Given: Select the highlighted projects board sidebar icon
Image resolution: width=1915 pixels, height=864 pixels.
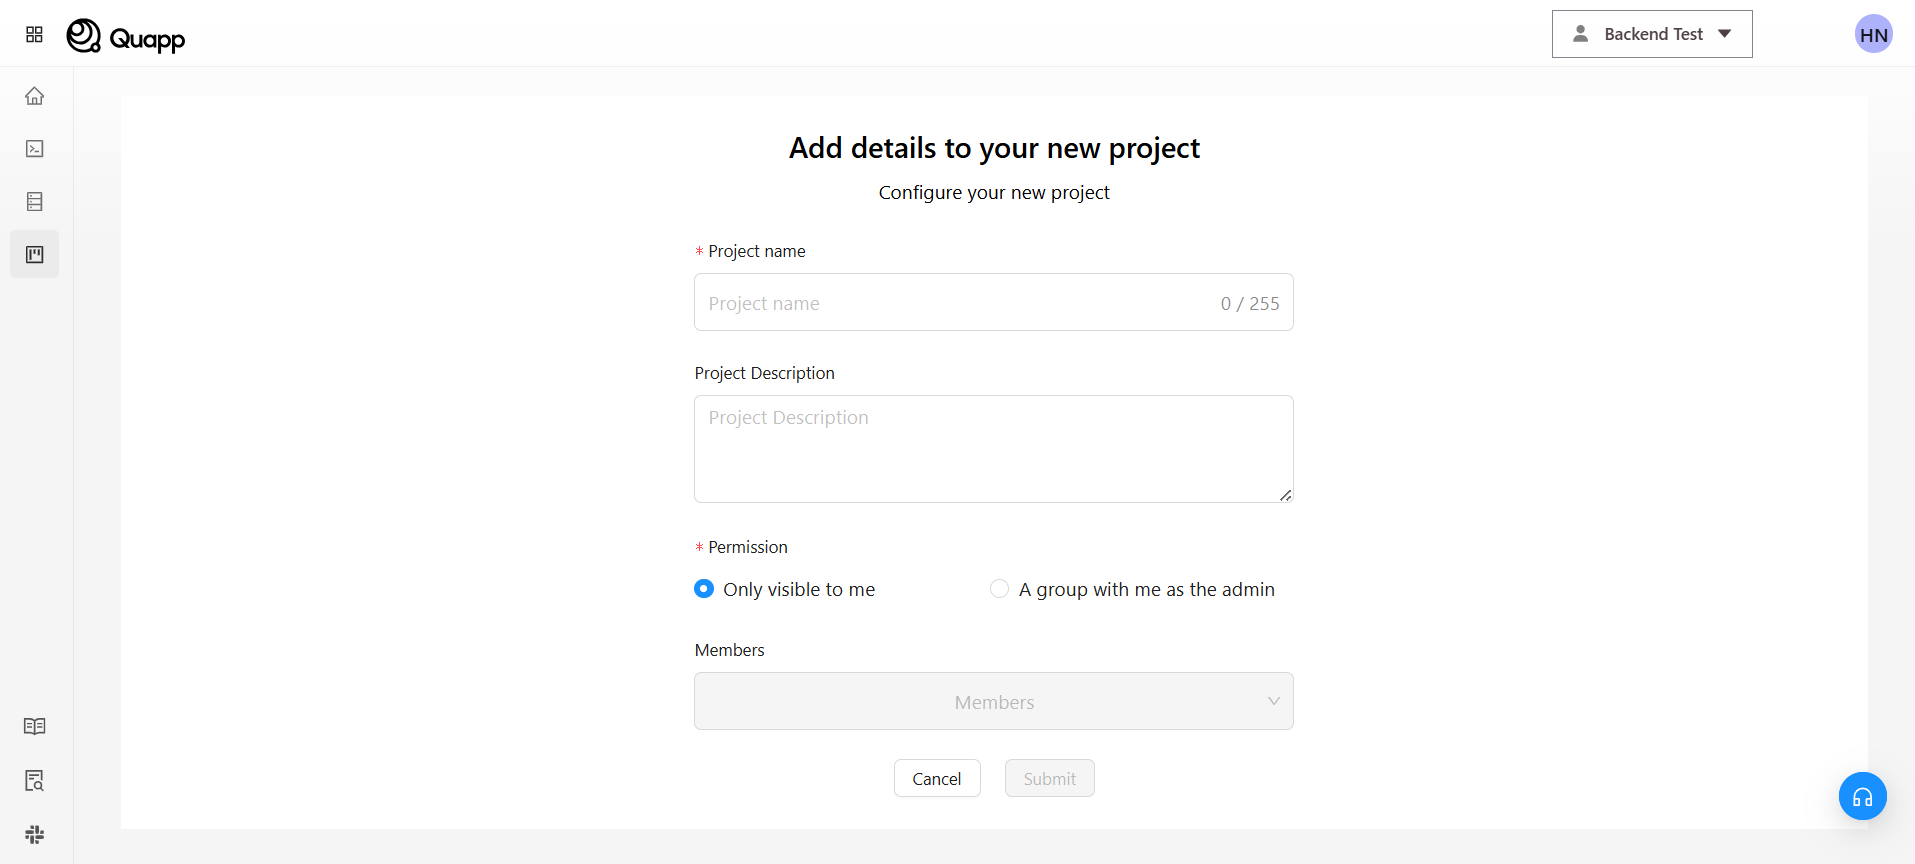Looking at the screenshot, I should [x=35, y=255].
